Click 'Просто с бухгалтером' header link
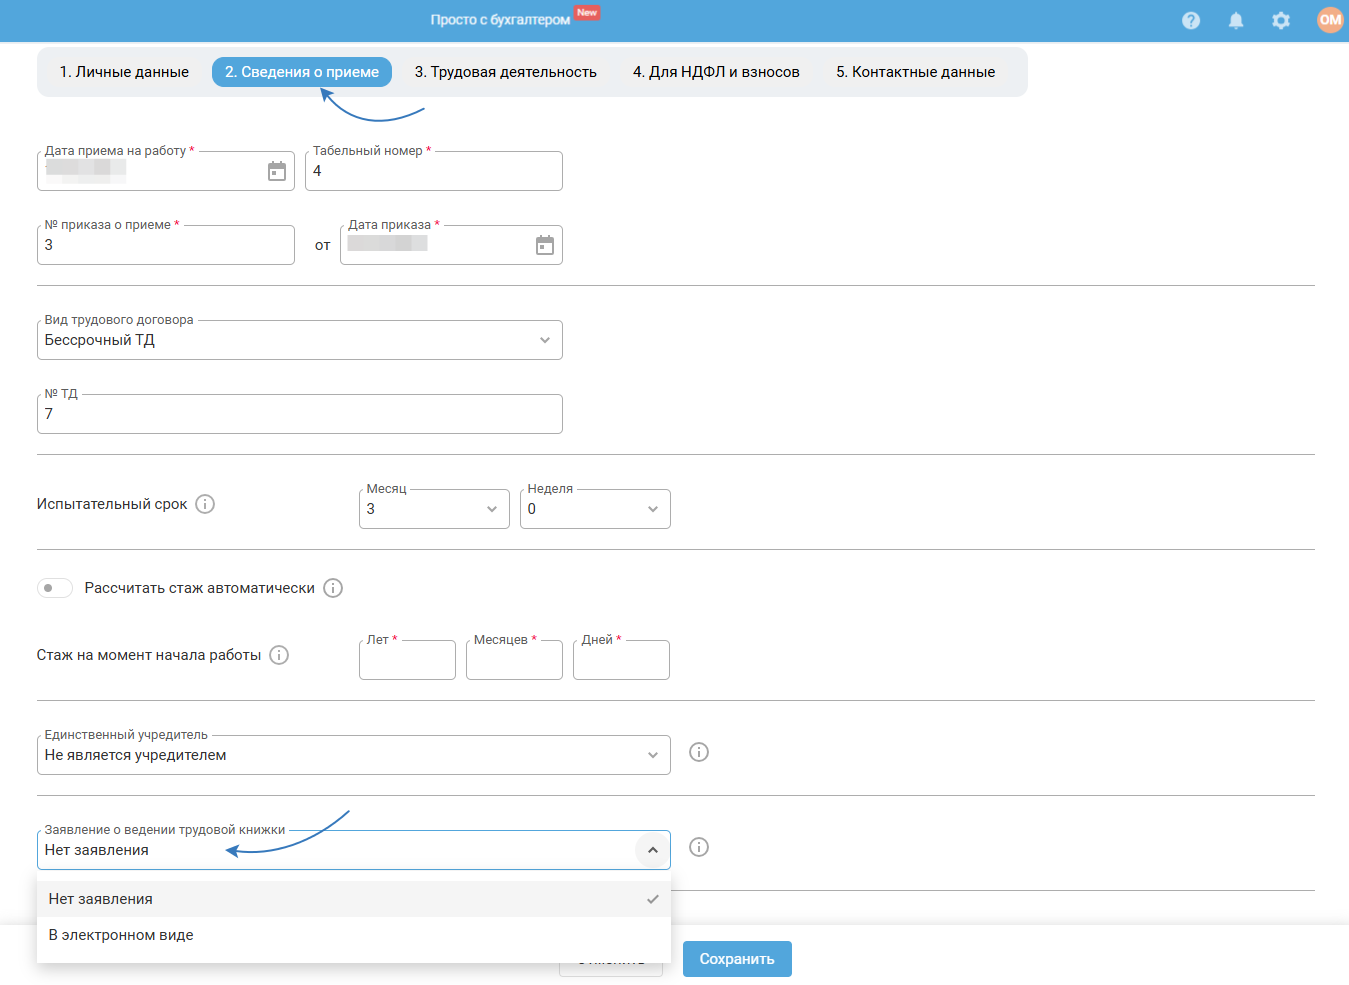Image resolution: width=1349 pixels, height=985 pixels. pos(500,20)
